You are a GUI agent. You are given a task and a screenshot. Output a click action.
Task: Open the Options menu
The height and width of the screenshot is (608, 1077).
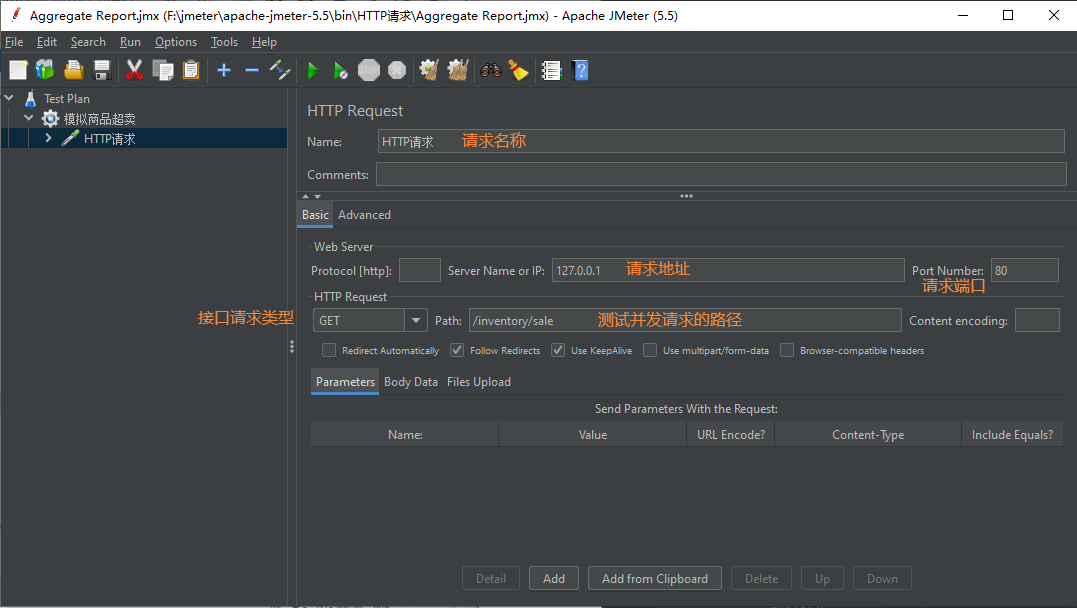point(176,42)
